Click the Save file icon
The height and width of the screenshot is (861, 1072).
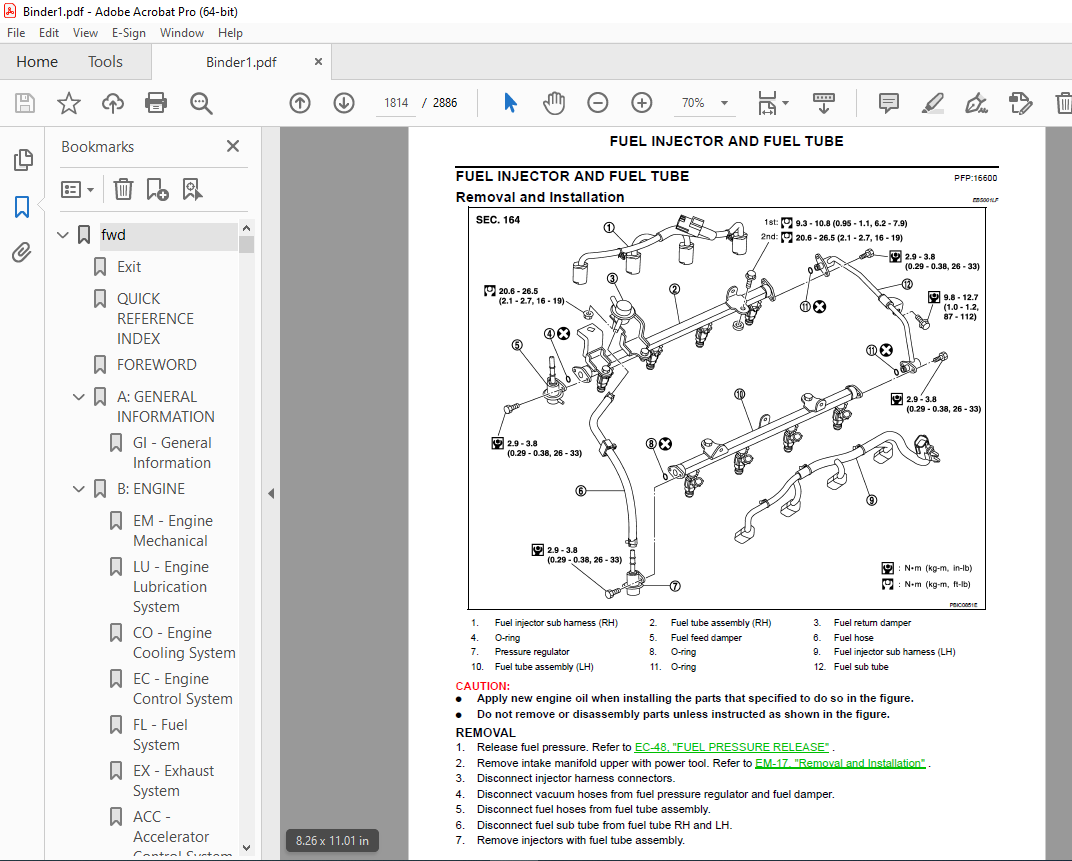pos(25,103)
